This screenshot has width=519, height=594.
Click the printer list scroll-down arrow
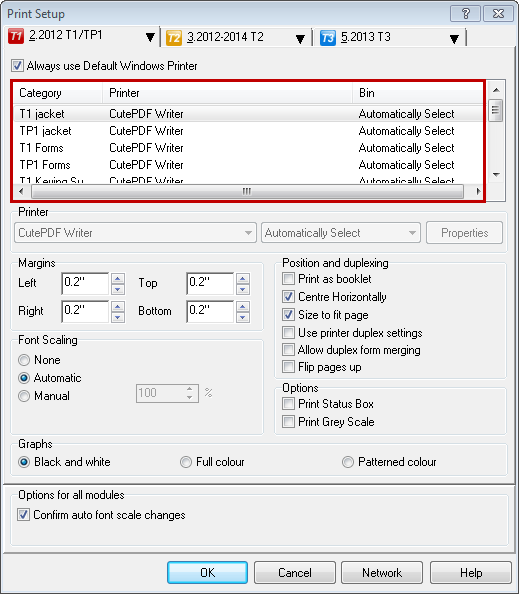tap(496, 175)
